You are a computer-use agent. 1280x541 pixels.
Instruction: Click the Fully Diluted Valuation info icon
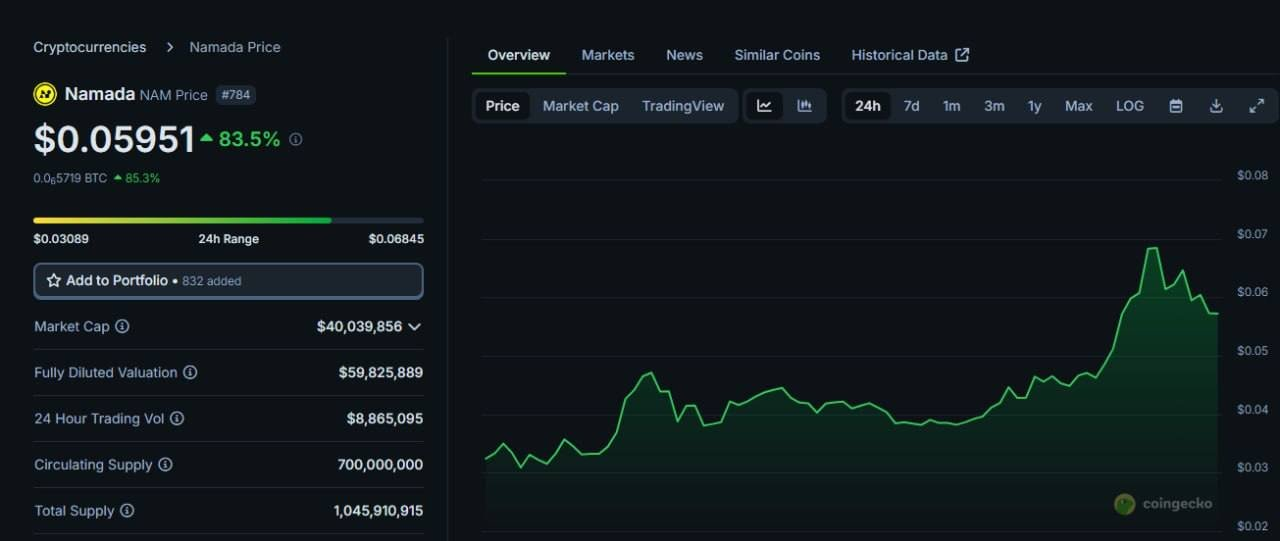(x=190, y=372)
